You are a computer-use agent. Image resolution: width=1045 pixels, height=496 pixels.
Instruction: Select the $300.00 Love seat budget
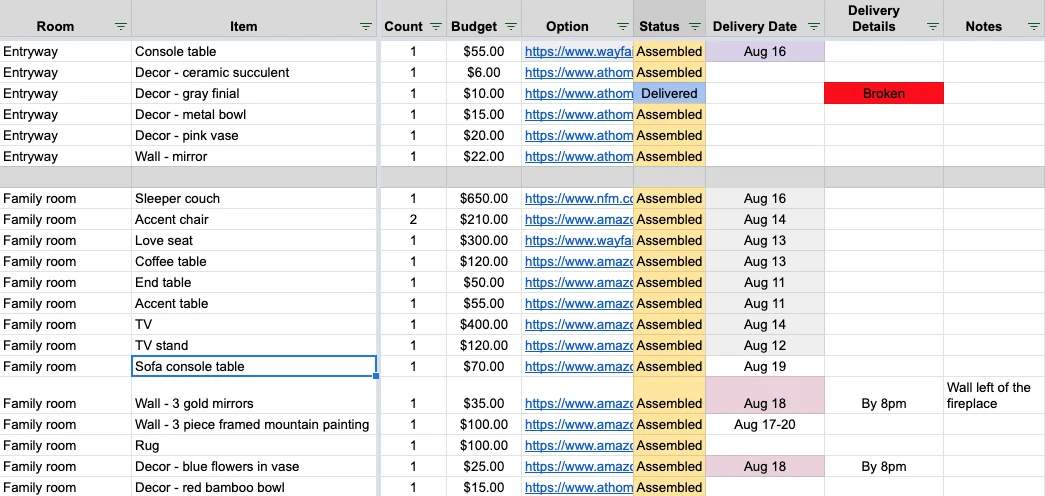(484, 241)
